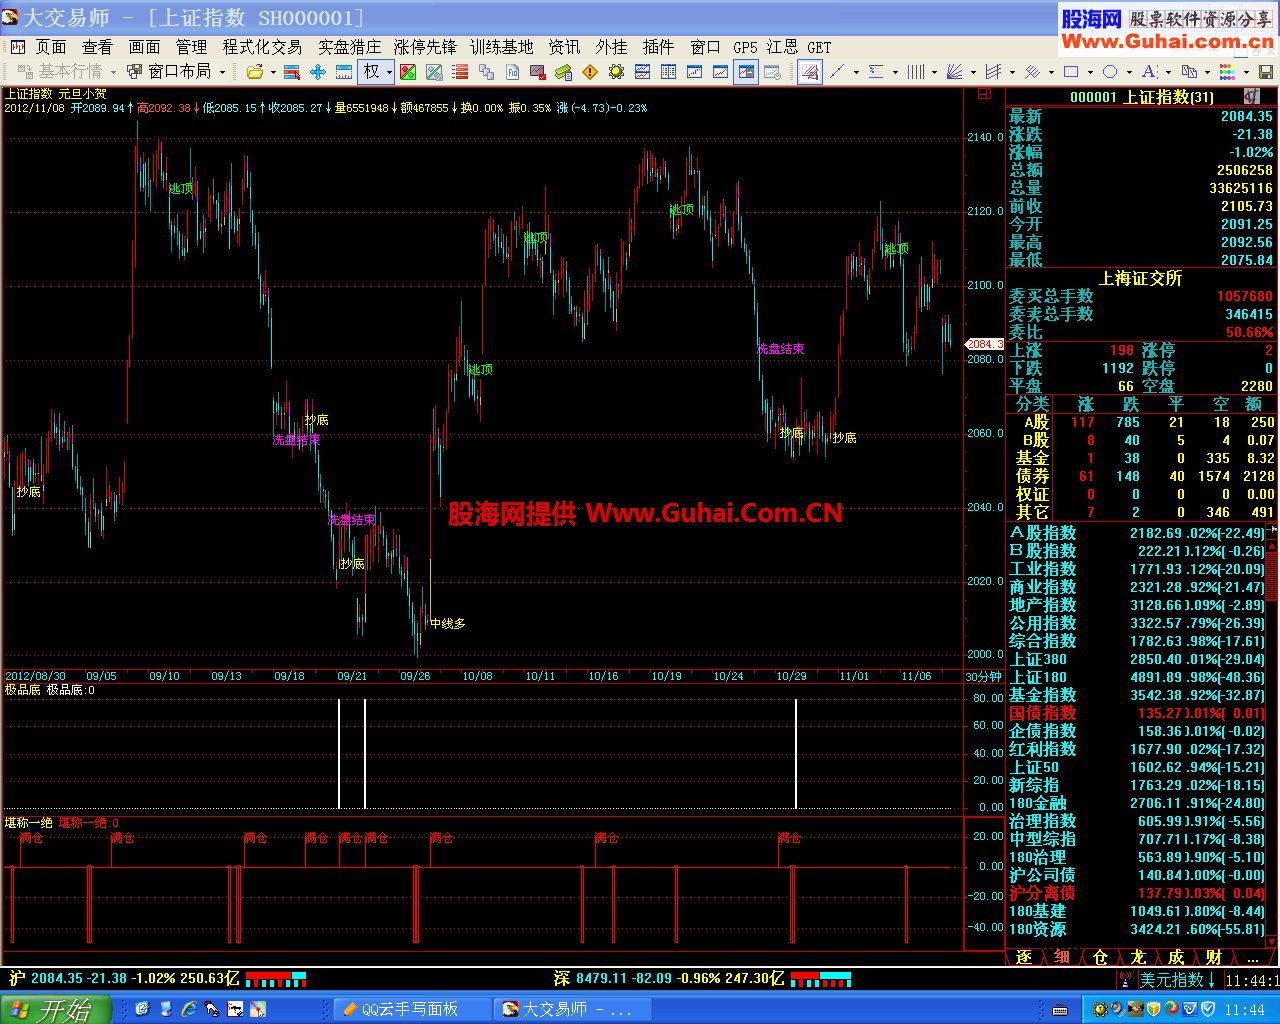Click the green money bills icon
1280x1024 pixels.
click(x=564, y=72)
